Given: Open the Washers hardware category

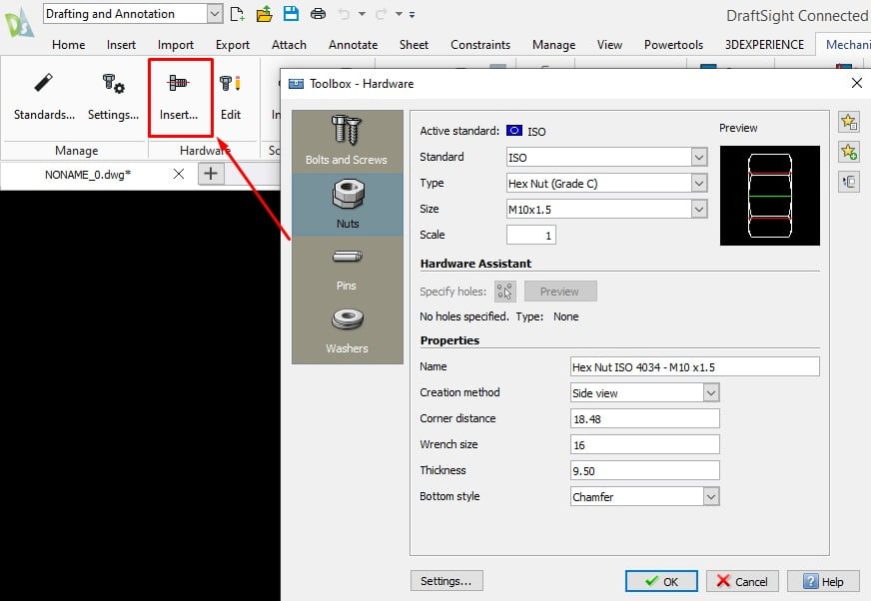Looking at the screenshot, I should [x=347, y=330].
